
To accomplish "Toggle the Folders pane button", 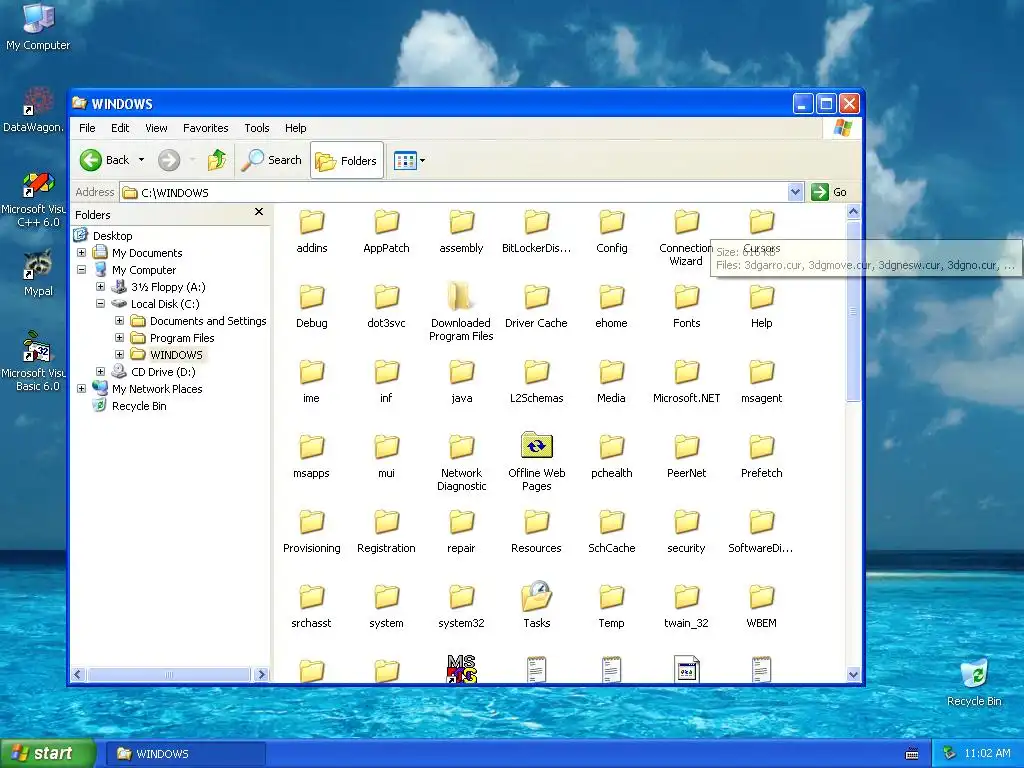I will tap(347, 160).
